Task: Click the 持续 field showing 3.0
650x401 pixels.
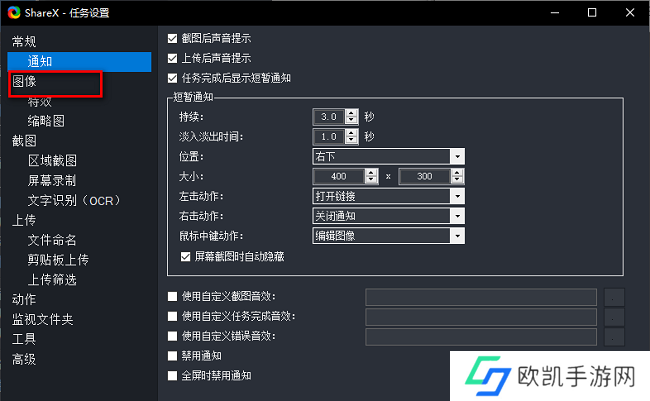Action: (329, 117)
